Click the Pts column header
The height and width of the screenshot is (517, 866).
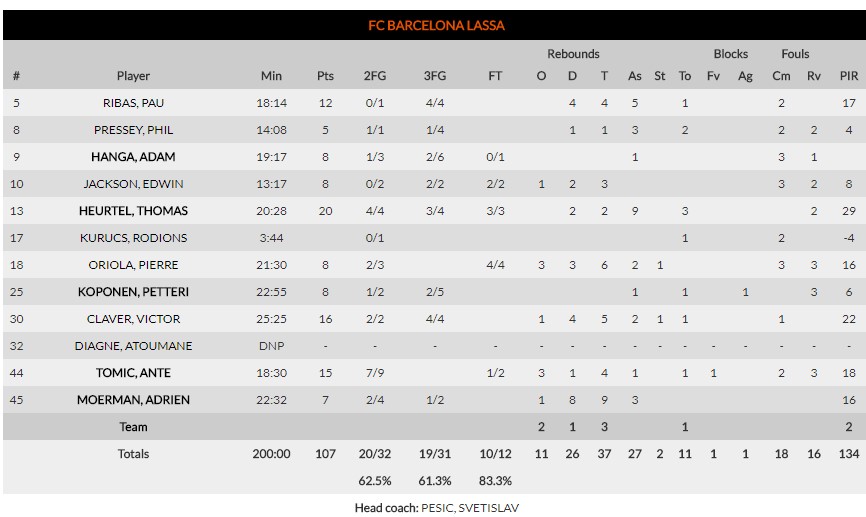325,76
